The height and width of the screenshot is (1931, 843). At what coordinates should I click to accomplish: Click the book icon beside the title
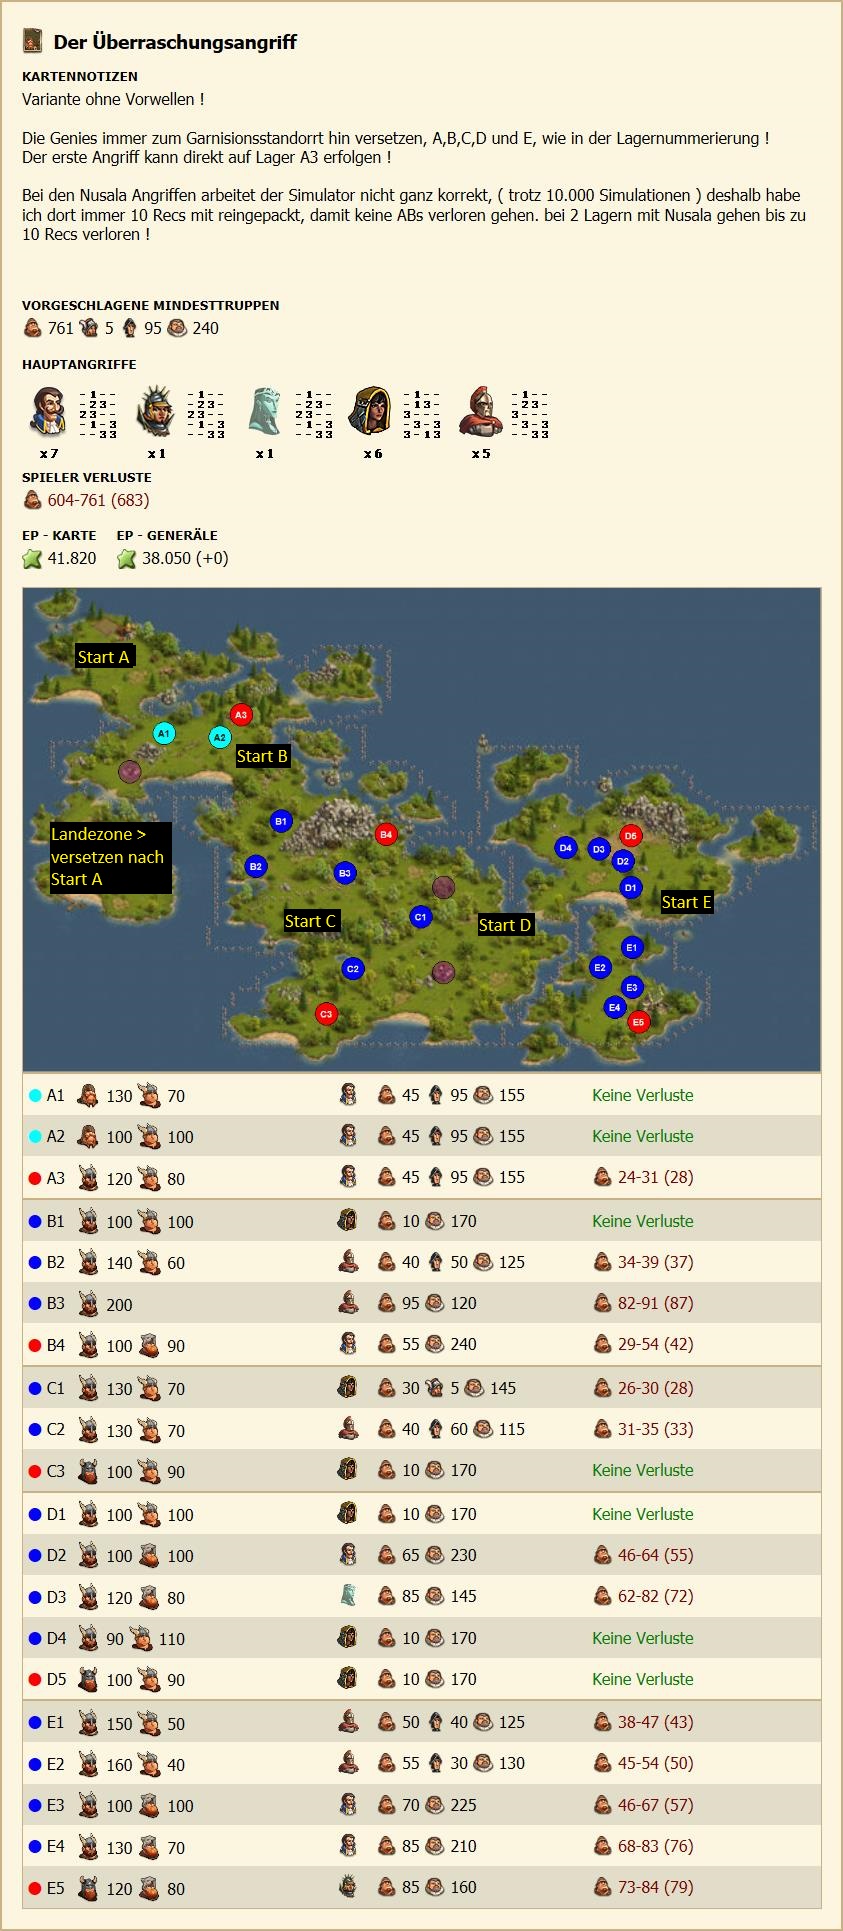point(33,41)
